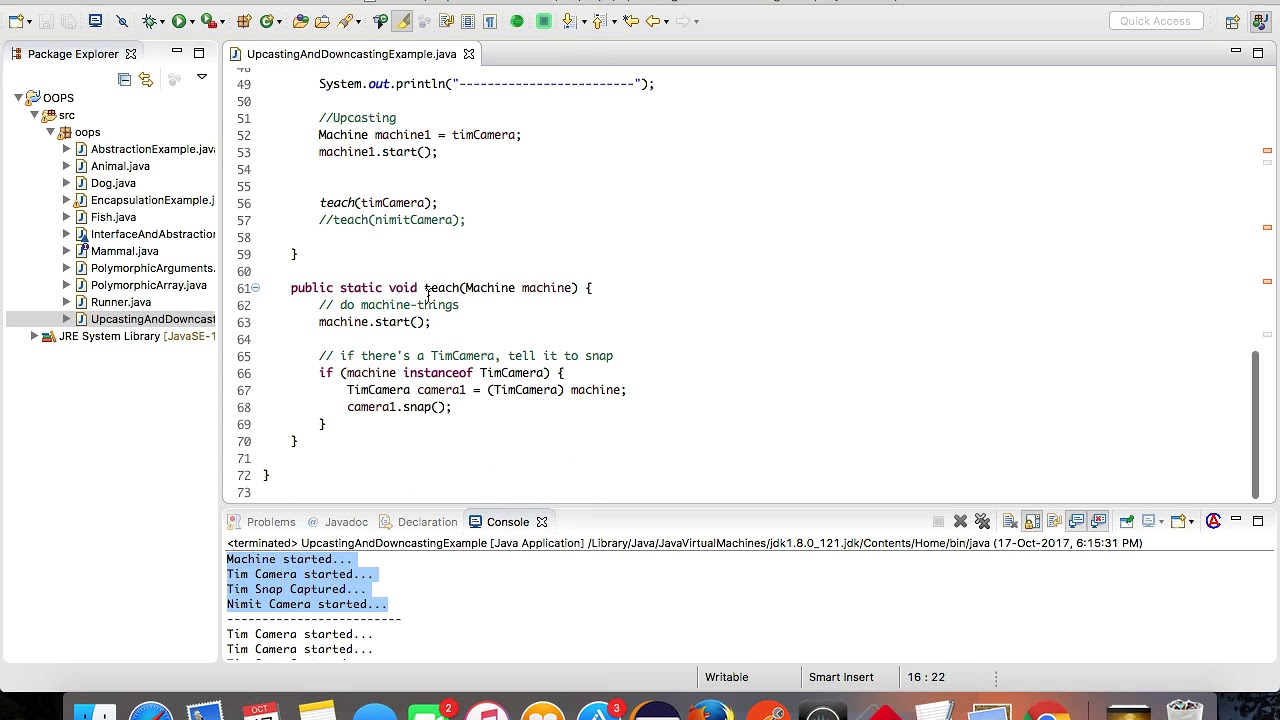Click the Open Type icon
Image resolution: width=1280 pixels, height=720 pixels.
(x=302, y=21)
